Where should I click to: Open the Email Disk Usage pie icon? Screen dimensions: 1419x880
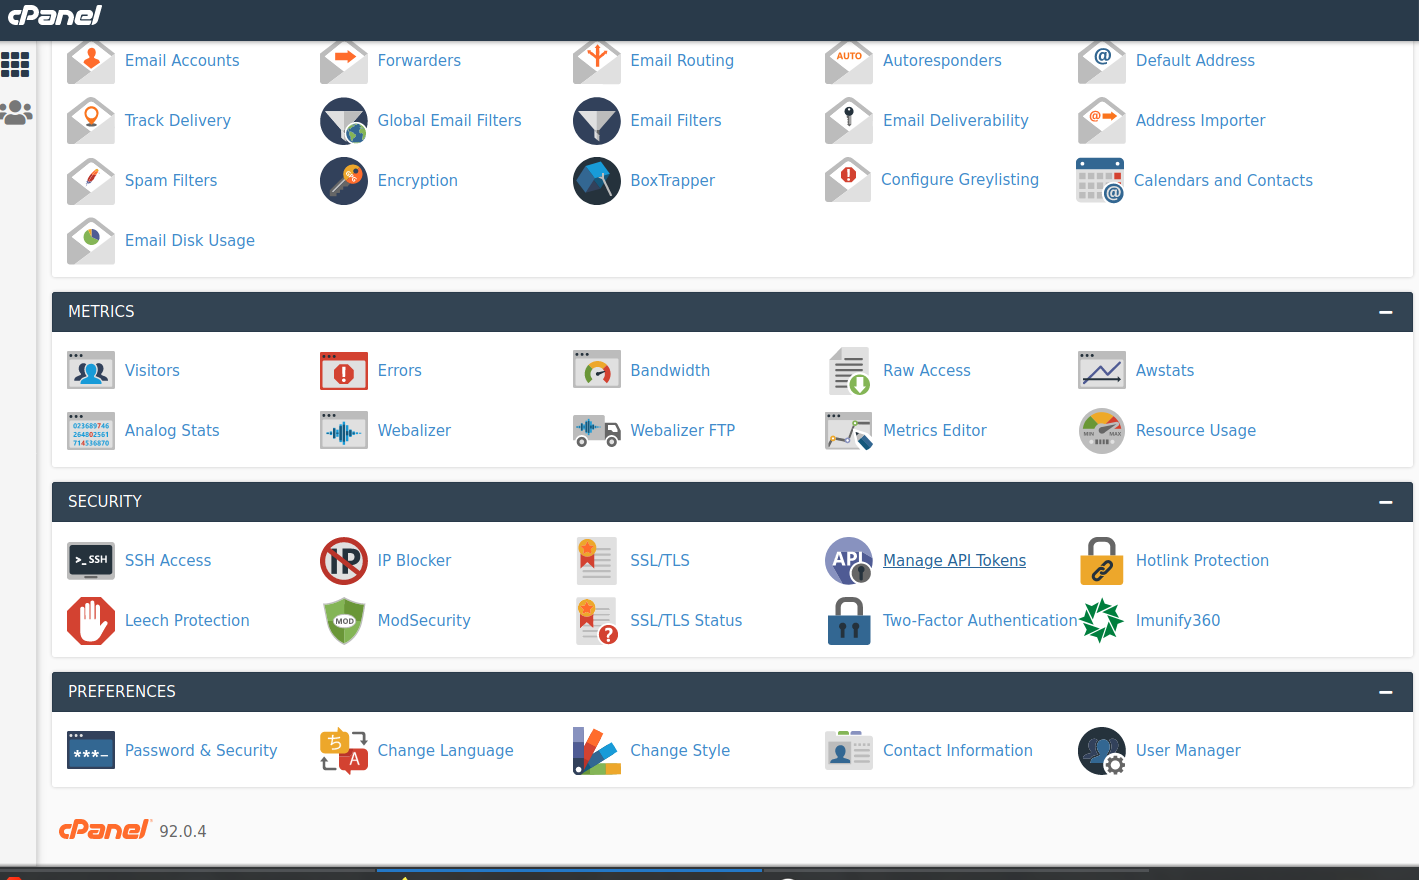(91, 241)
